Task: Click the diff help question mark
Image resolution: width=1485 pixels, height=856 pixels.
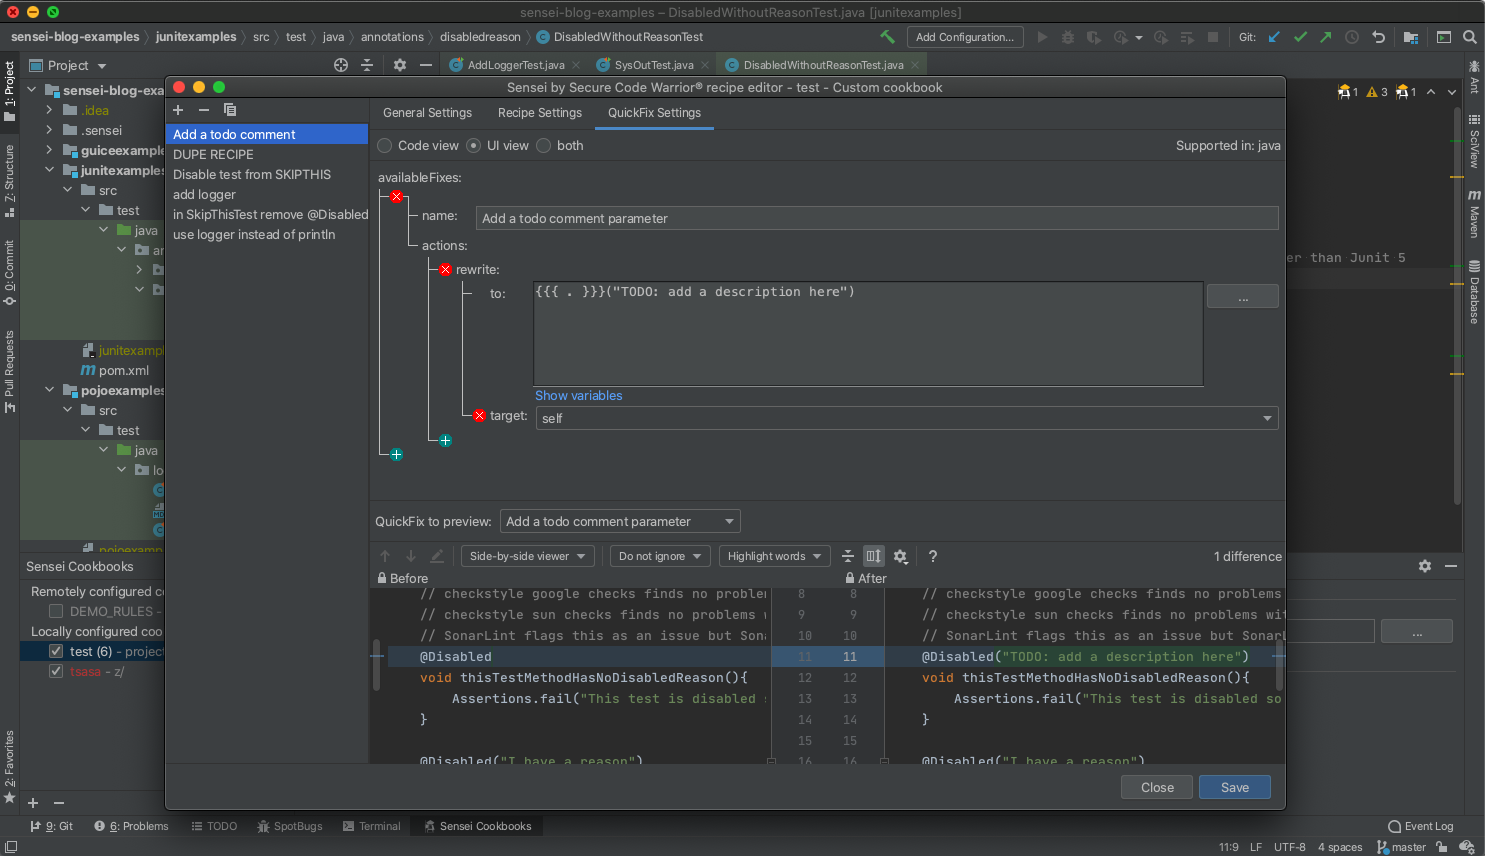Action: tap(932, 557)
